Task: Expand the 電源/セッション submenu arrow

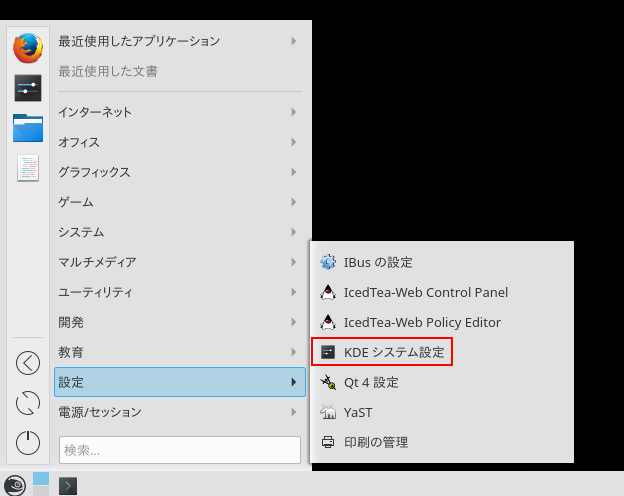Action: (294, 412)
